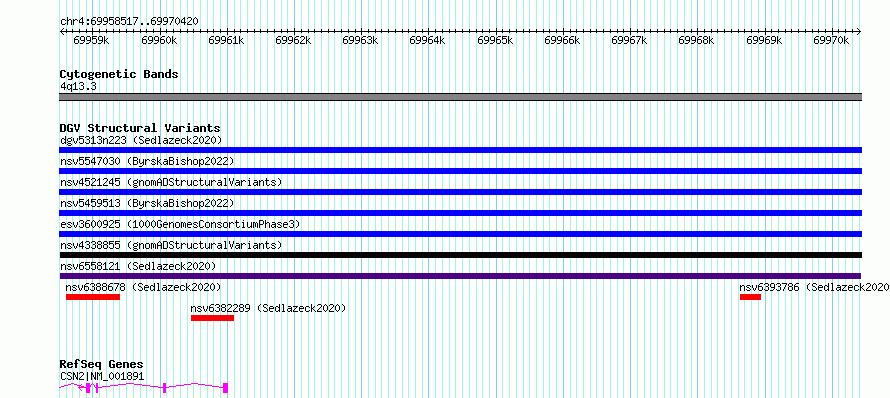890x398 pixels.
Task: Click the chr4:69958517..69970420 coordinates label
Action: [129, 21]
